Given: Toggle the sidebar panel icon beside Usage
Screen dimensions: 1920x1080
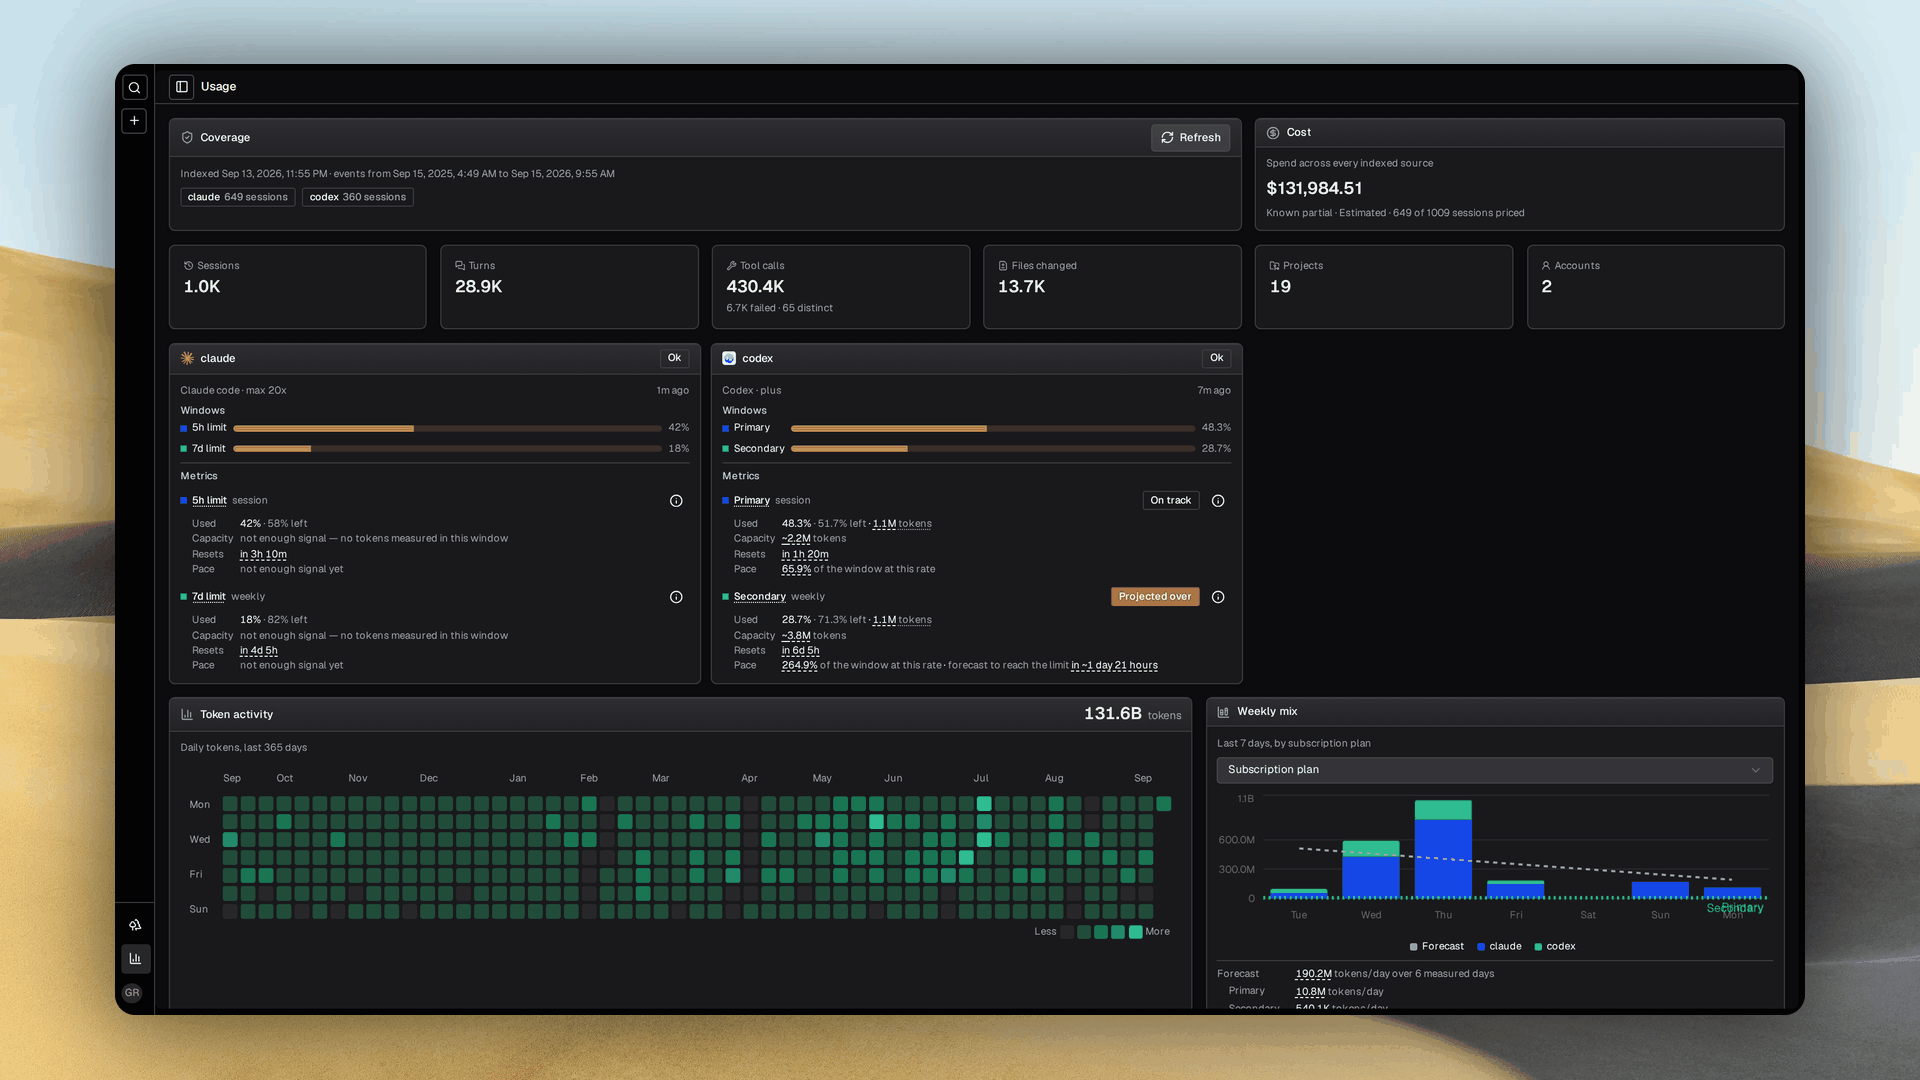Looking at the screenshot, I should pyautogui.click(x=182, y=87).
